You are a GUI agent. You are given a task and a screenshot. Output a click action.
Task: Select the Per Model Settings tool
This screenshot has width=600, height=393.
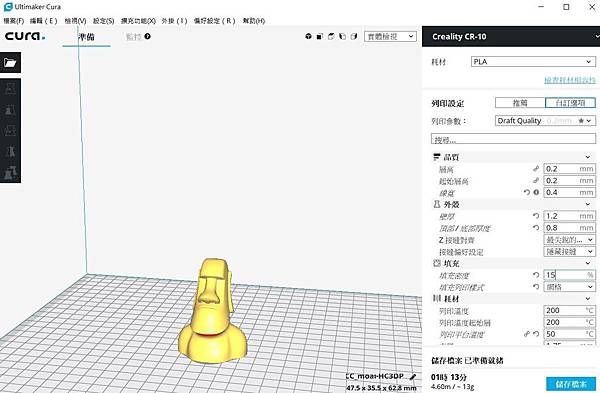10,173
